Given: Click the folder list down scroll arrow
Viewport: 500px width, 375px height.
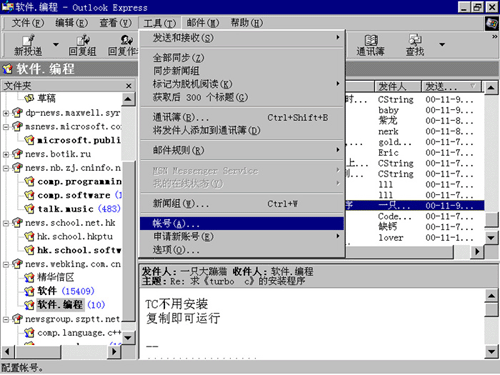Looking at the screenshot, I should [128, 338].
